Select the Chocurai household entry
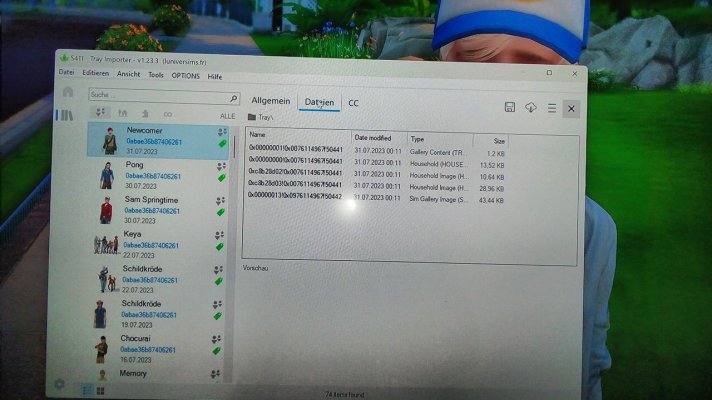This screenshot has width=712, height=400. click(x=153, y=349)
